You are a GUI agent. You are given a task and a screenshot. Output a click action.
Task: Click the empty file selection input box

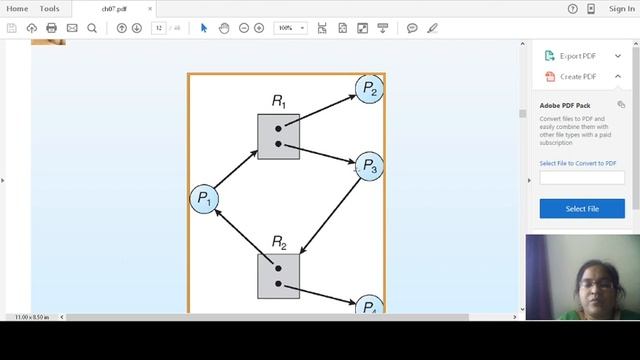(582, 178)
